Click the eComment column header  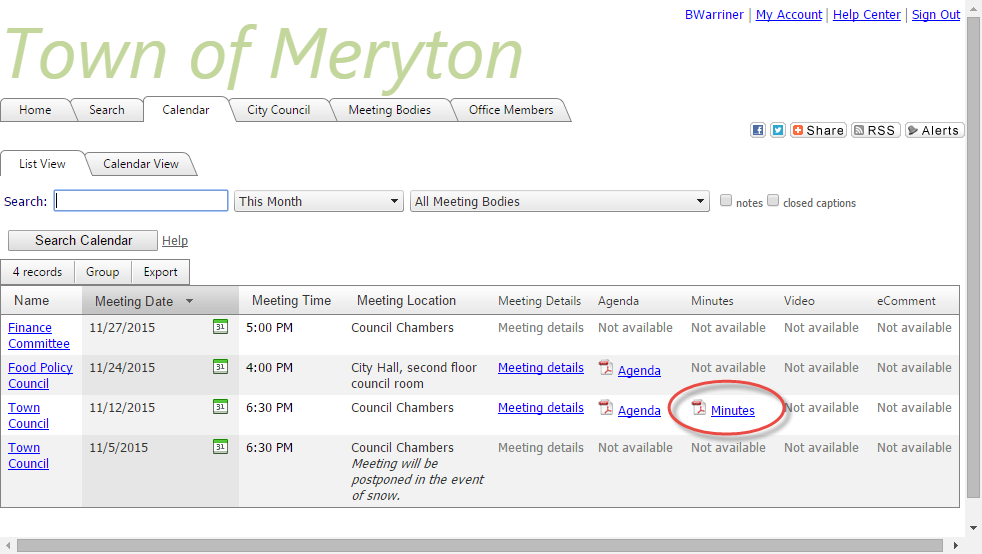tap(906, 301)
